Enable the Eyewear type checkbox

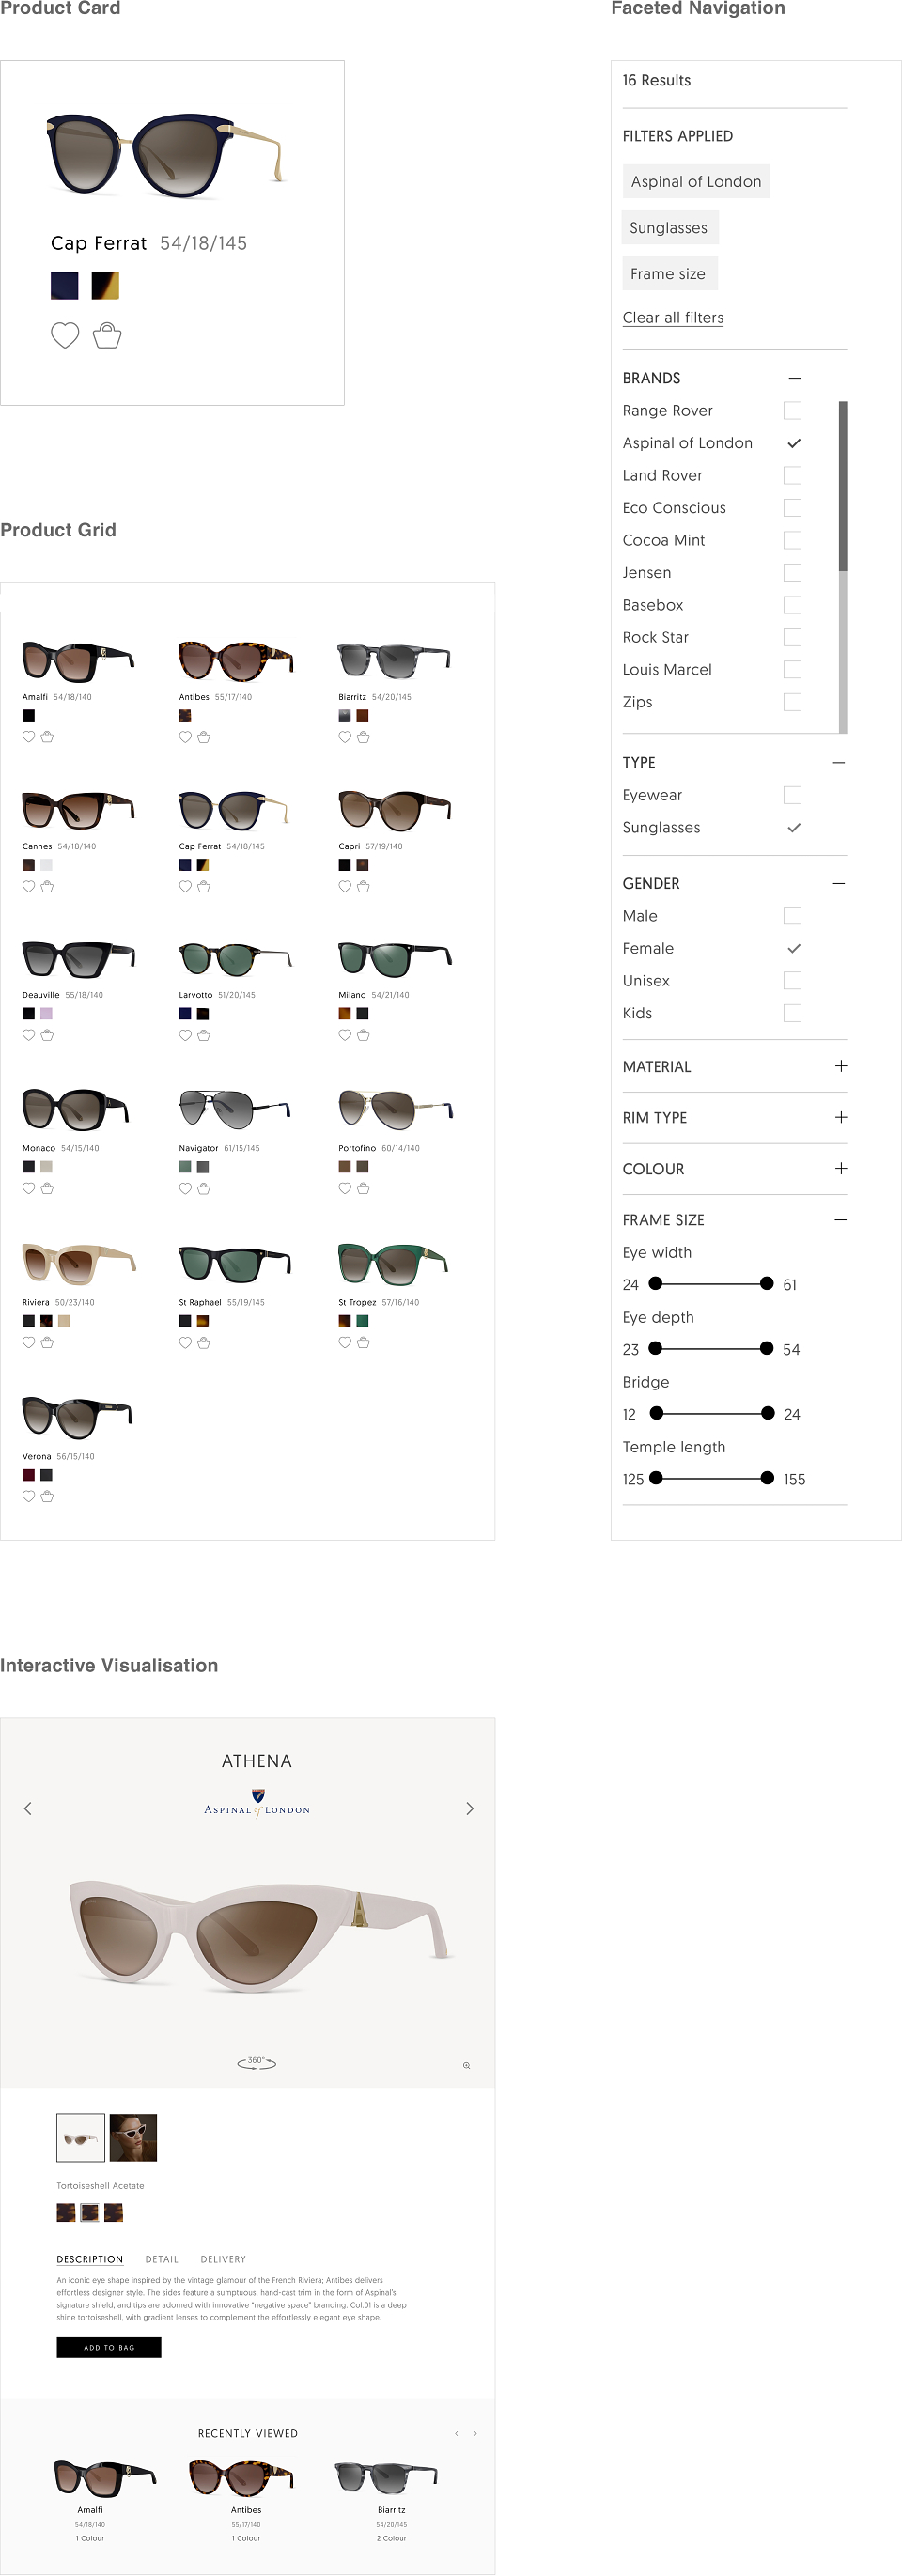(x=792, y=795)
